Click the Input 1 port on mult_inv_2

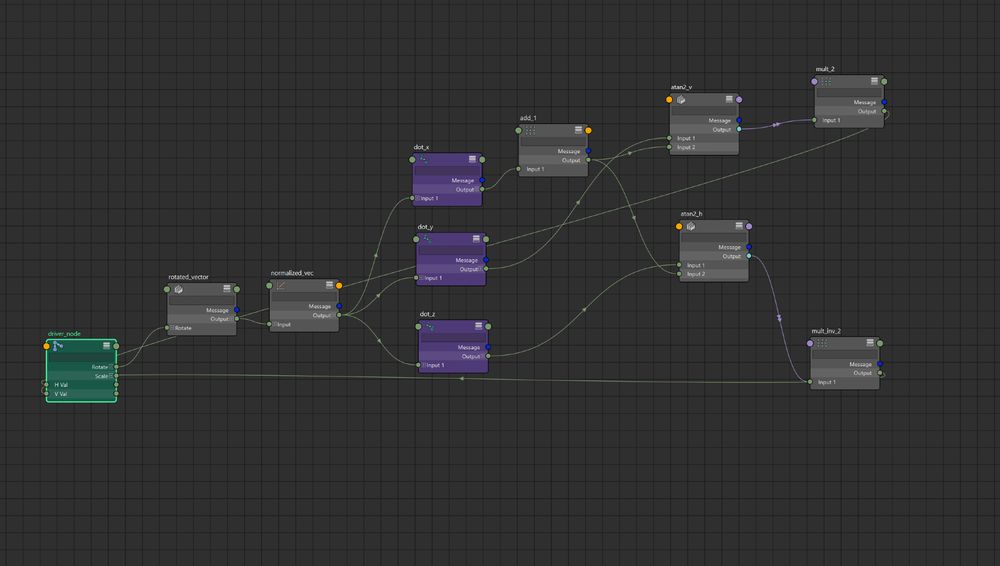click(810, 382)
